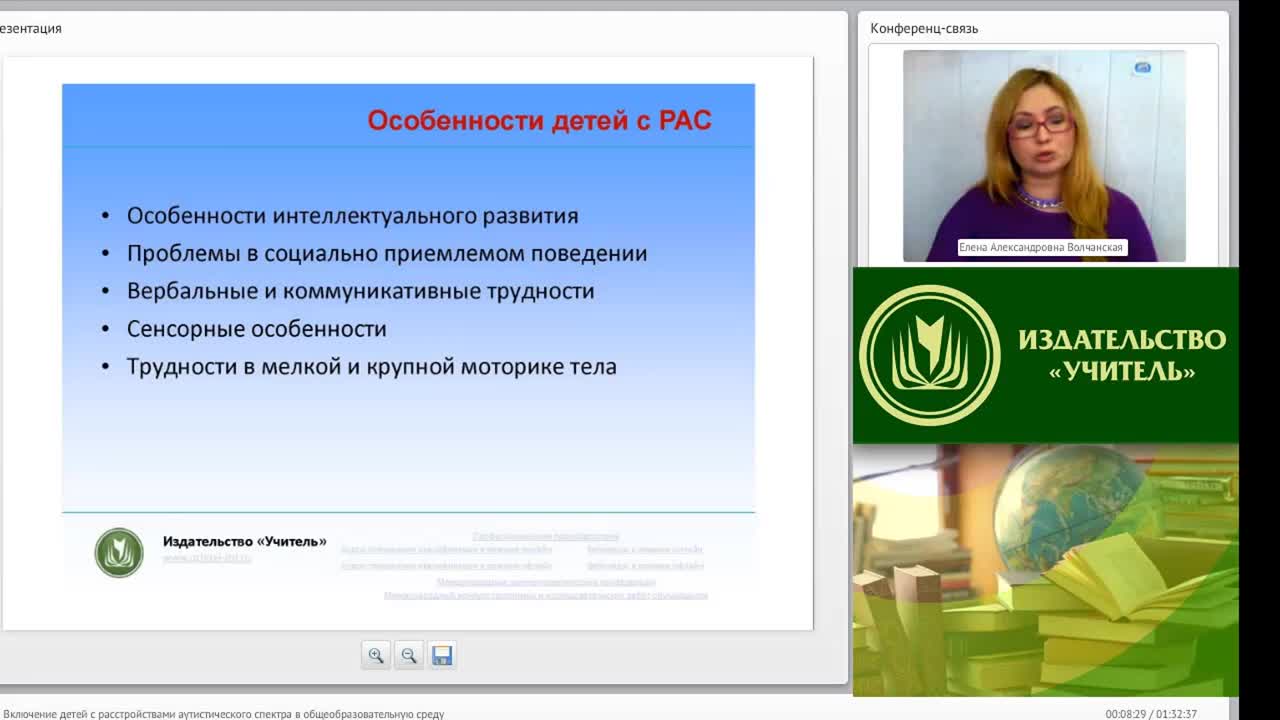This screenshot has width=1280, height=720.
Task: Click the Конференц-связь panel header
Action: click(x=924, y=28)
